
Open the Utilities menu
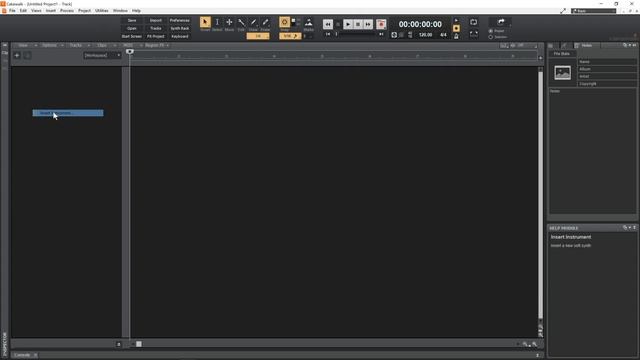tap(102, 11)
